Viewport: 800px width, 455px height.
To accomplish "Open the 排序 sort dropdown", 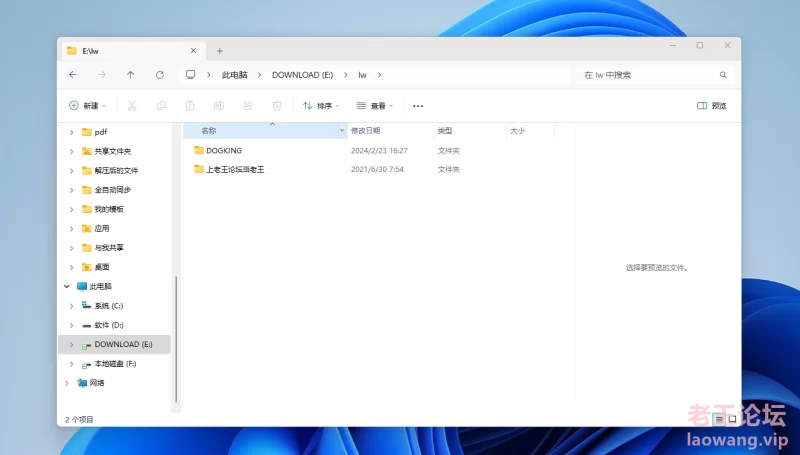I will click(x=321, y=106).
